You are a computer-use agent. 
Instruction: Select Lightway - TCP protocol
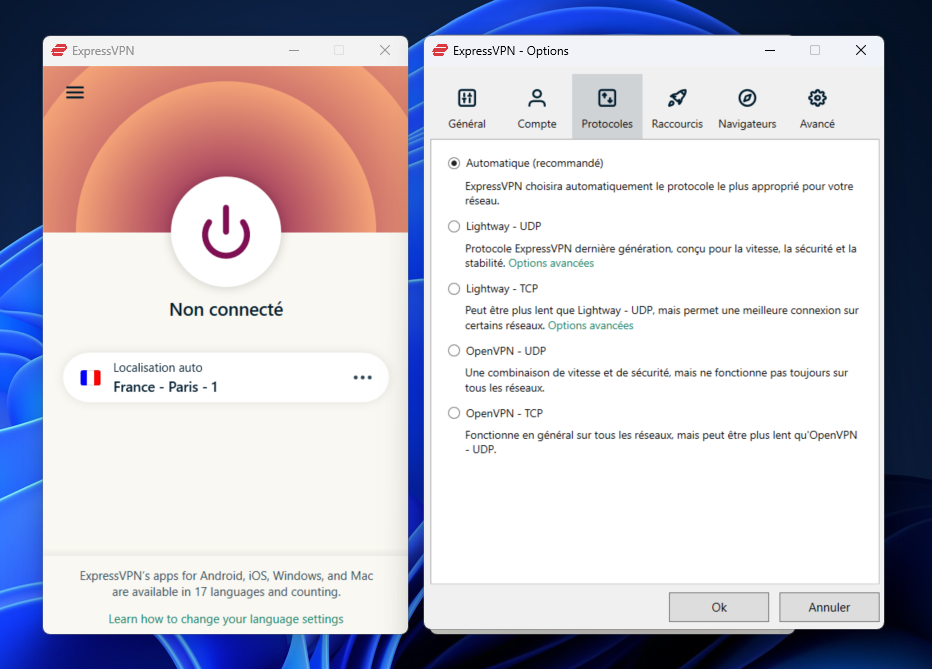(x=454, y=289)
